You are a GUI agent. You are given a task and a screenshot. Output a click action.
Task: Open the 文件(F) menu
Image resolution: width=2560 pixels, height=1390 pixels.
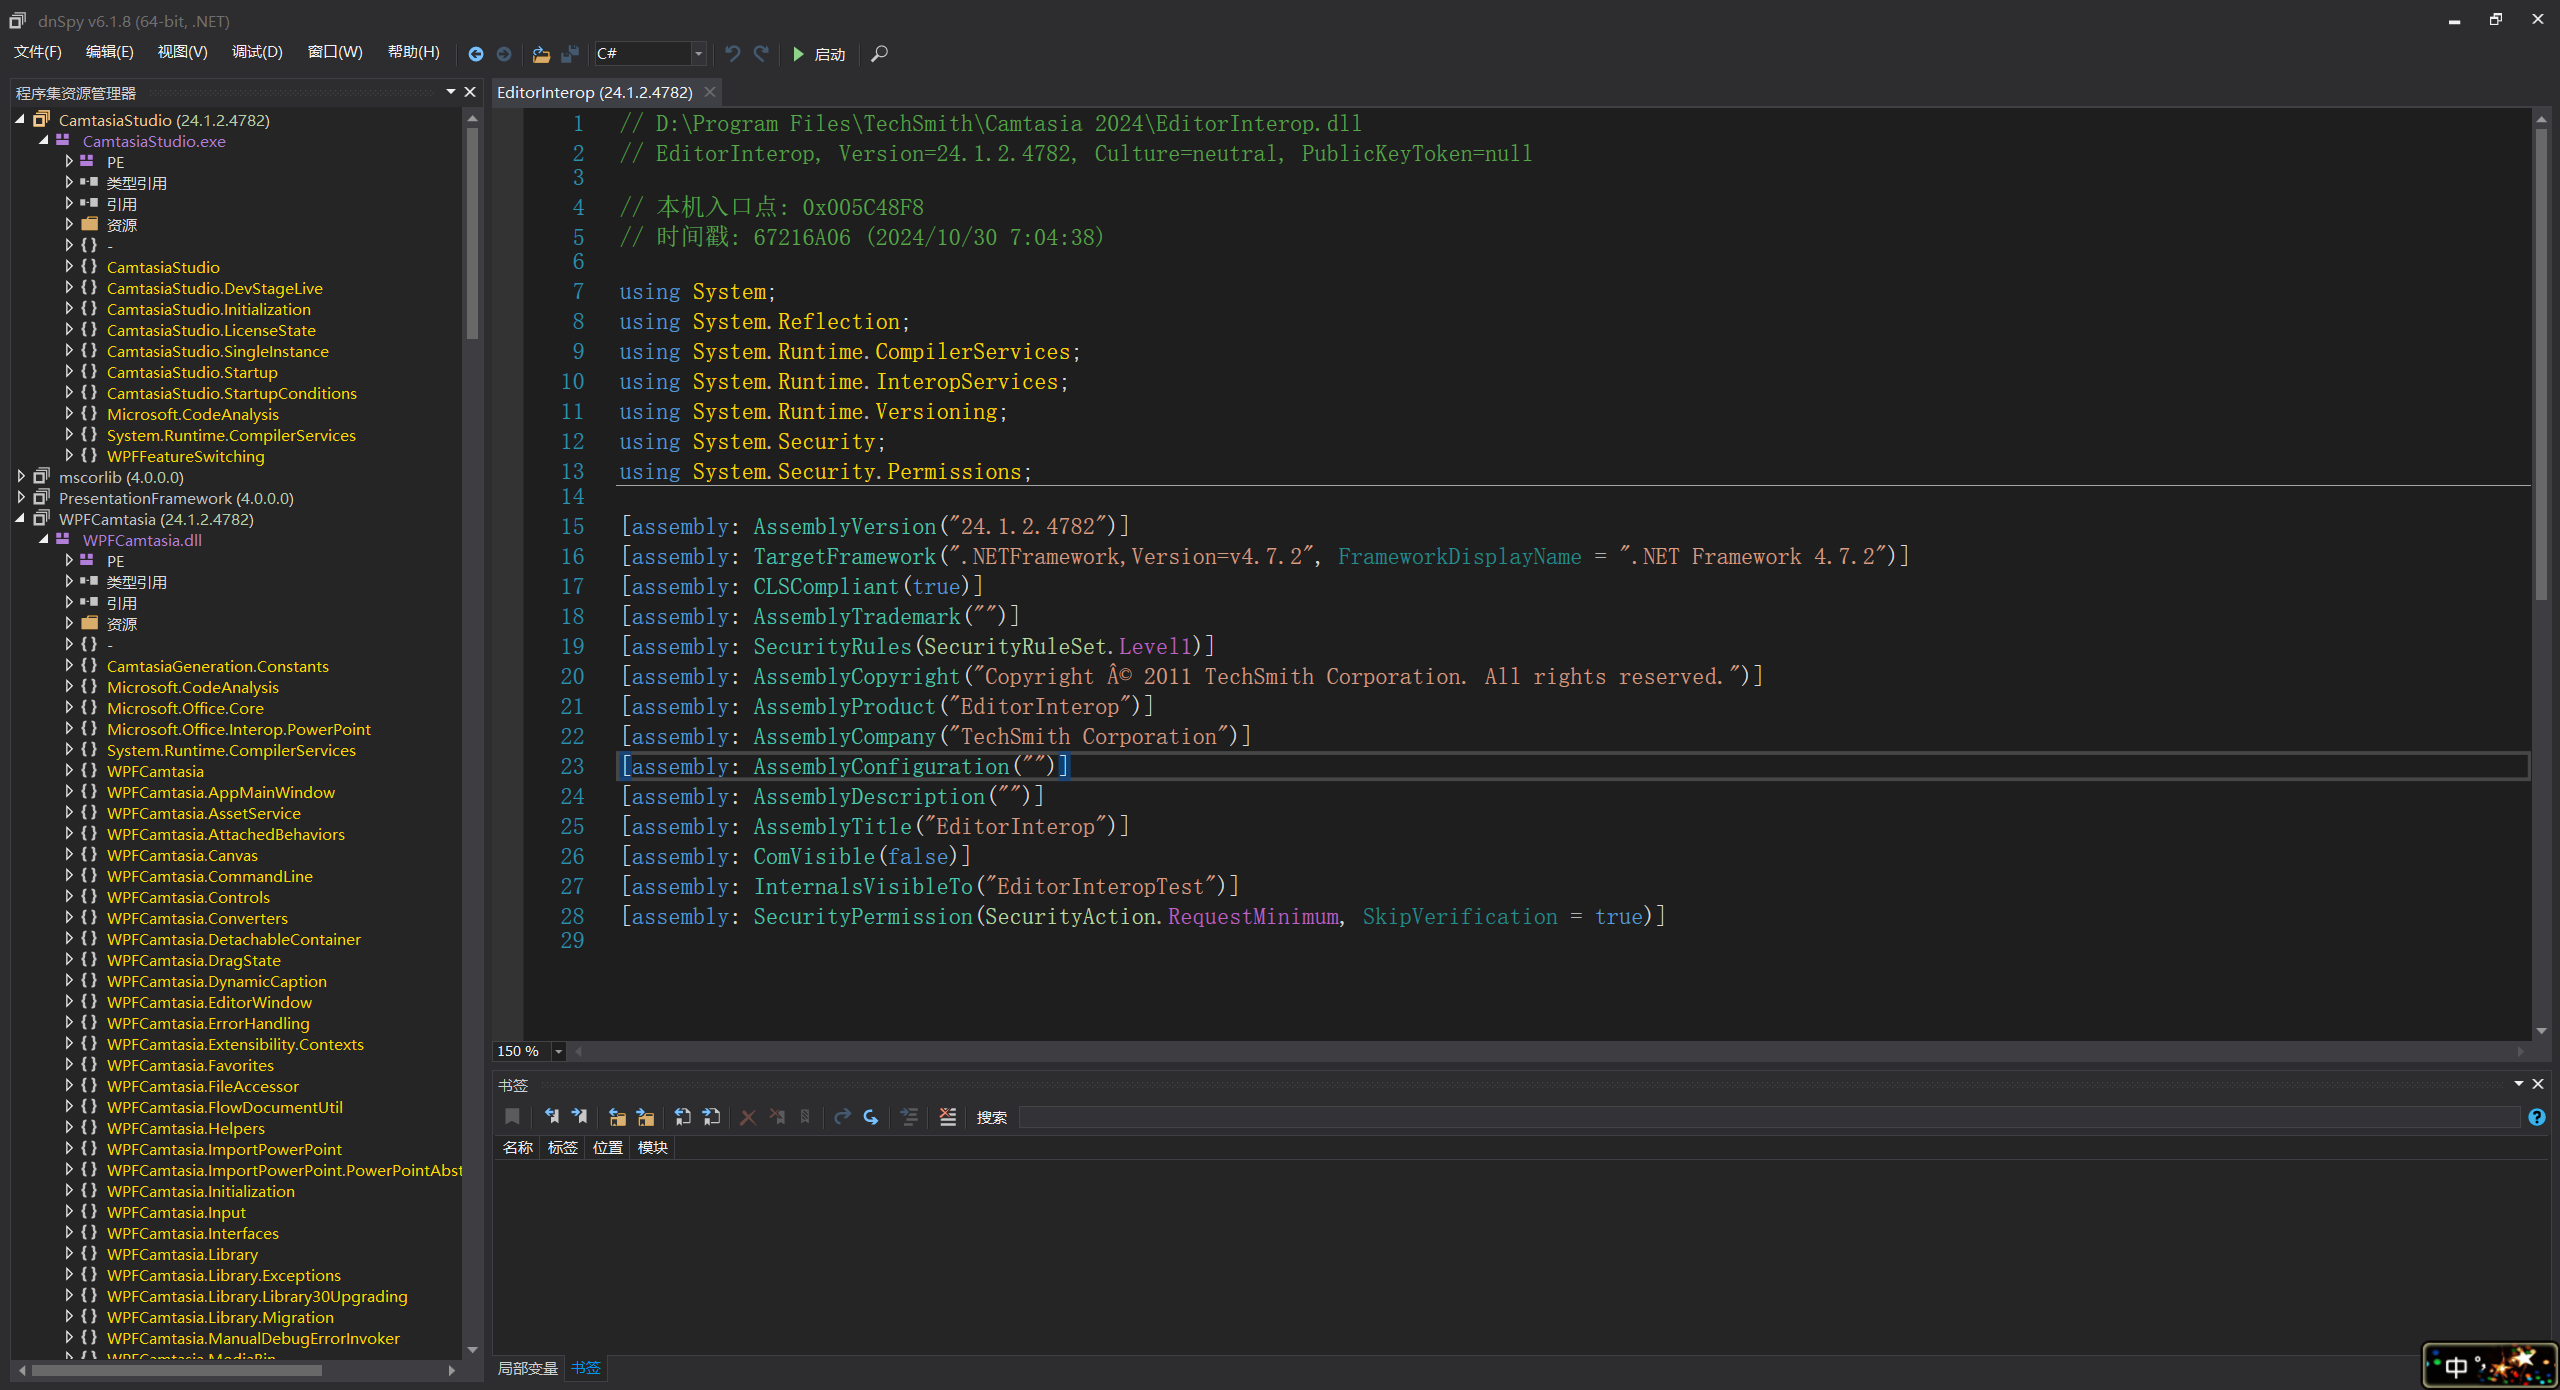click(x=37, y=53)
